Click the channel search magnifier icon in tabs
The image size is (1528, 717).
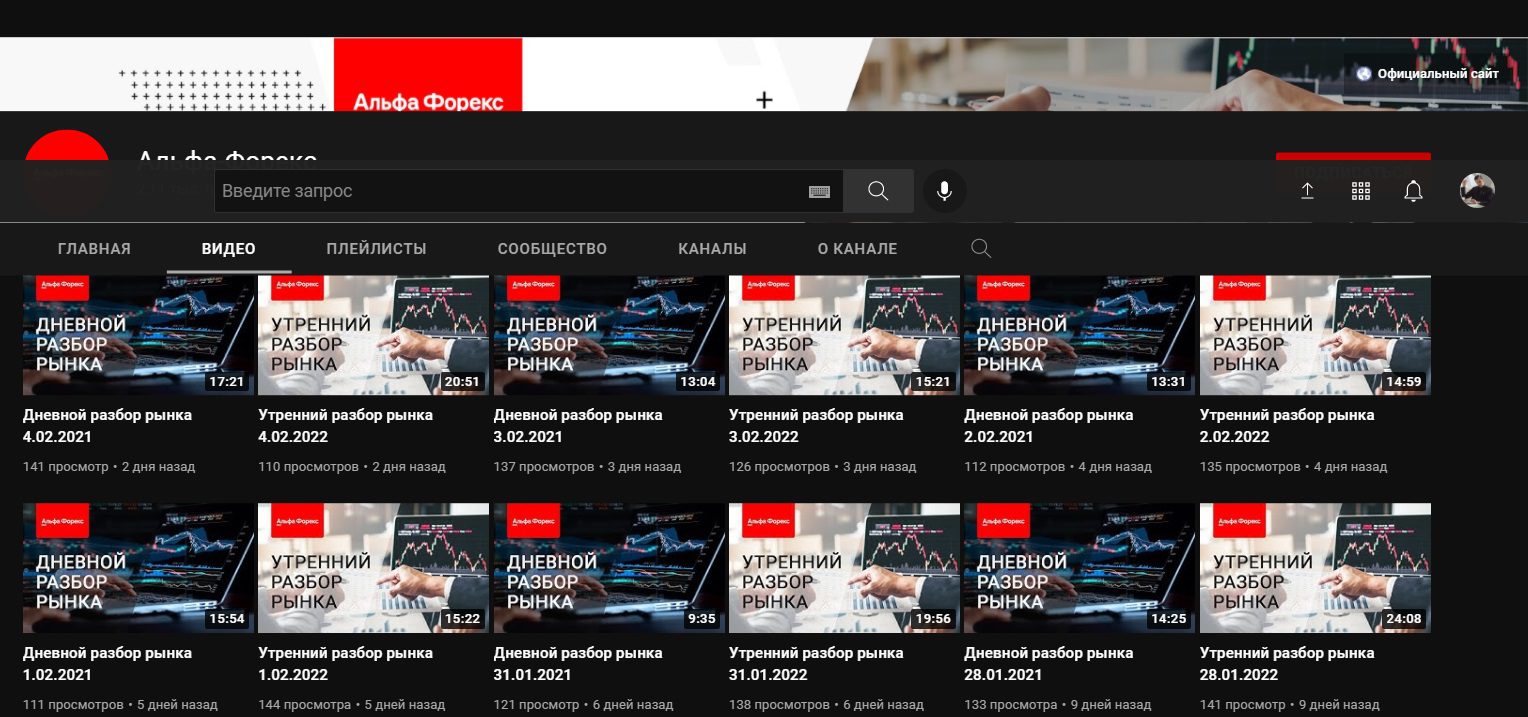click(x=981, y=249)
